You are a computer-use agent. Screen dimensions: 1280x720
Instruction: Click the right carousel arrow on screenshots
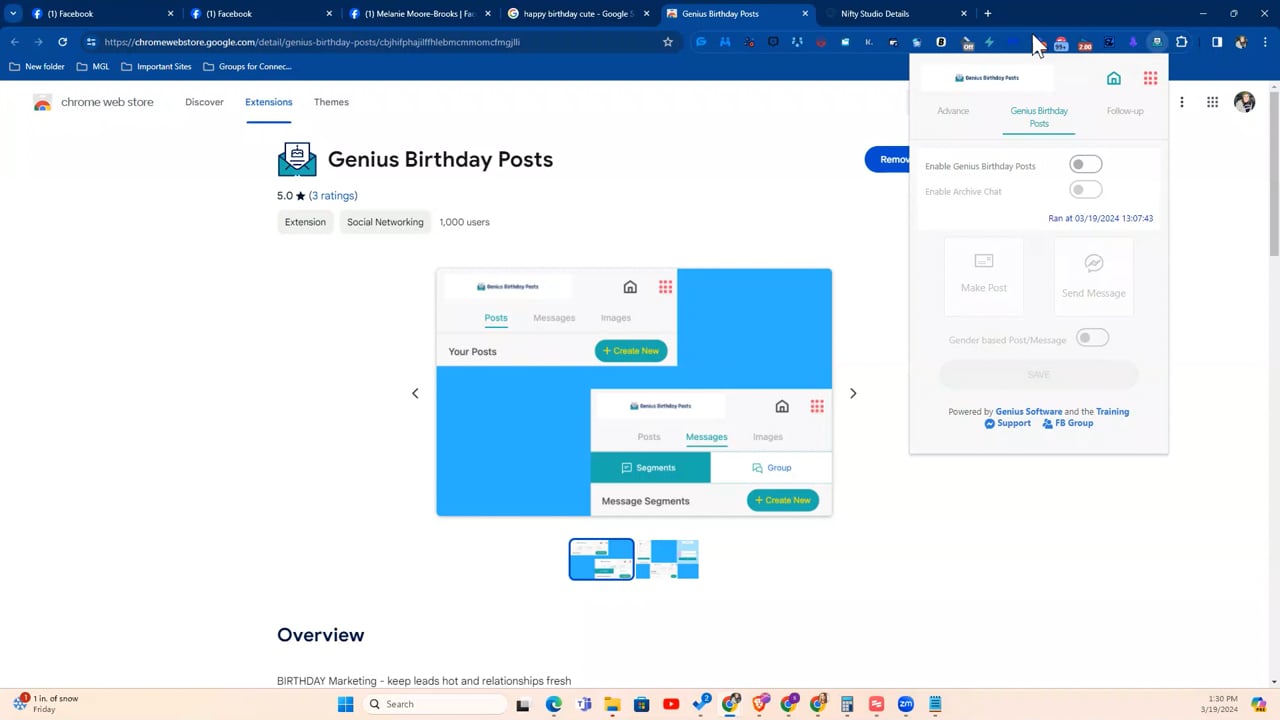(852, 392)
